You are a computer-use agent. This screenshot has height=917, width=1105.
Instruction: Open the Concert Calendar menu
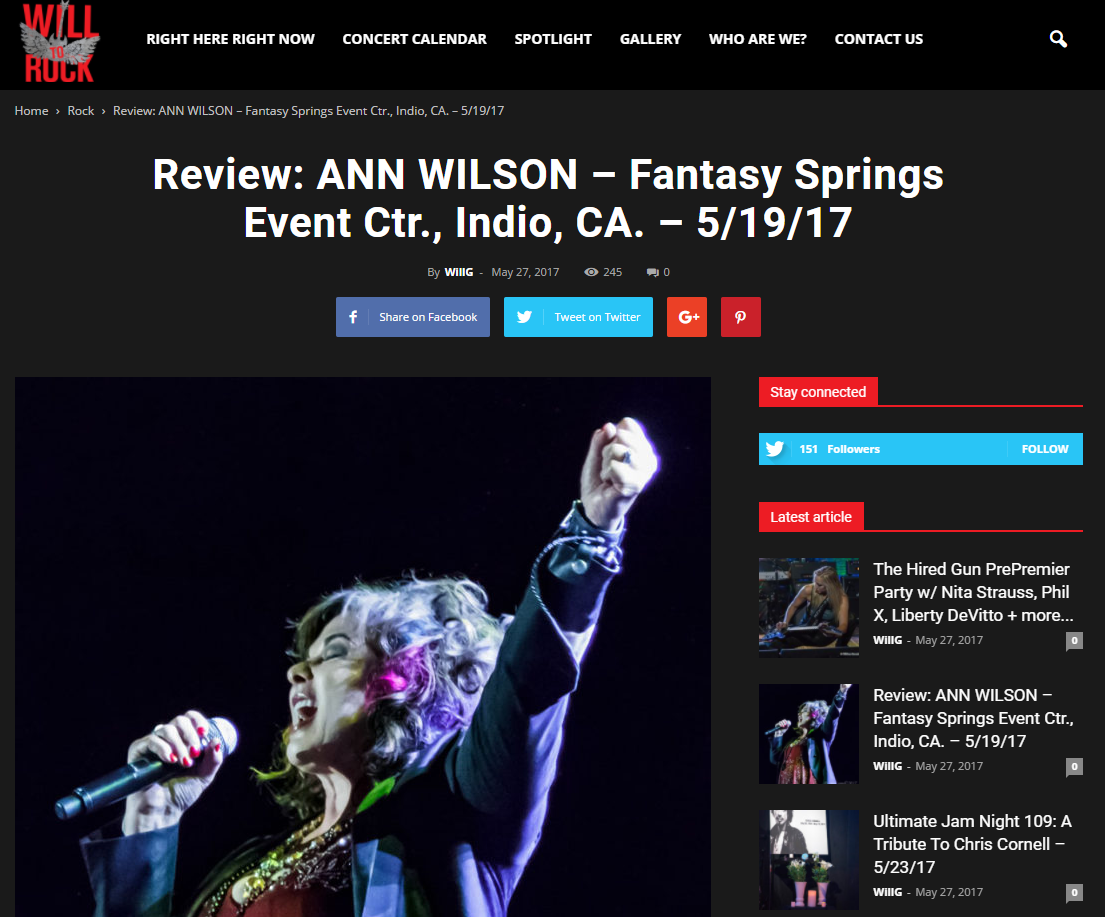point(414,39)
